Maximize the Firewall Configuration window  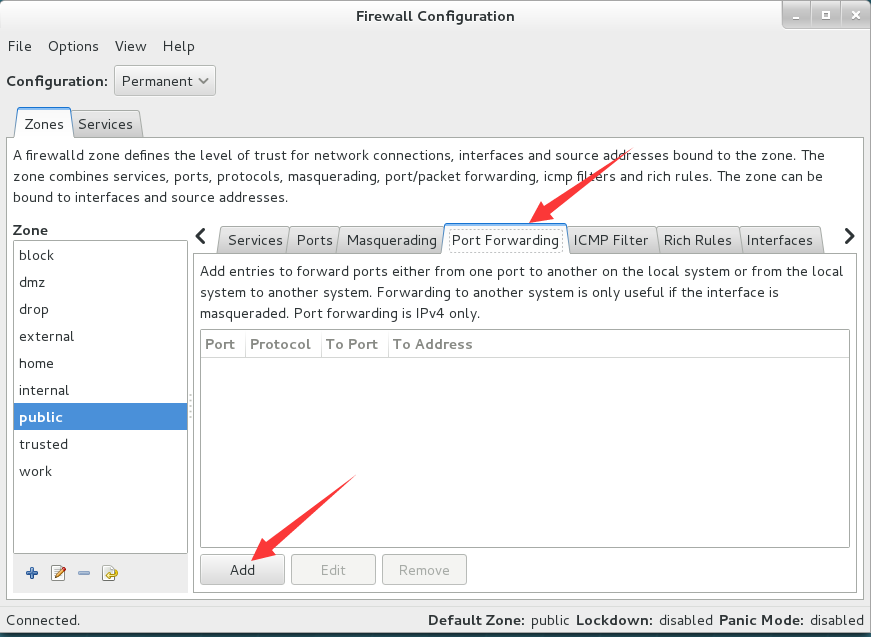pyautogui.click(x=826, y=16)
